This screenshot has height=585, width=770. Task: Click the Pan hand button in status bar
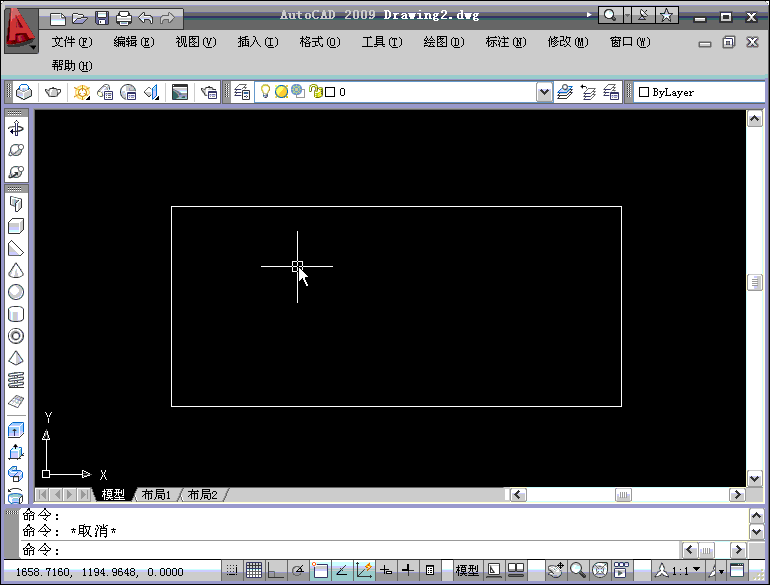(x=555, y=570)
